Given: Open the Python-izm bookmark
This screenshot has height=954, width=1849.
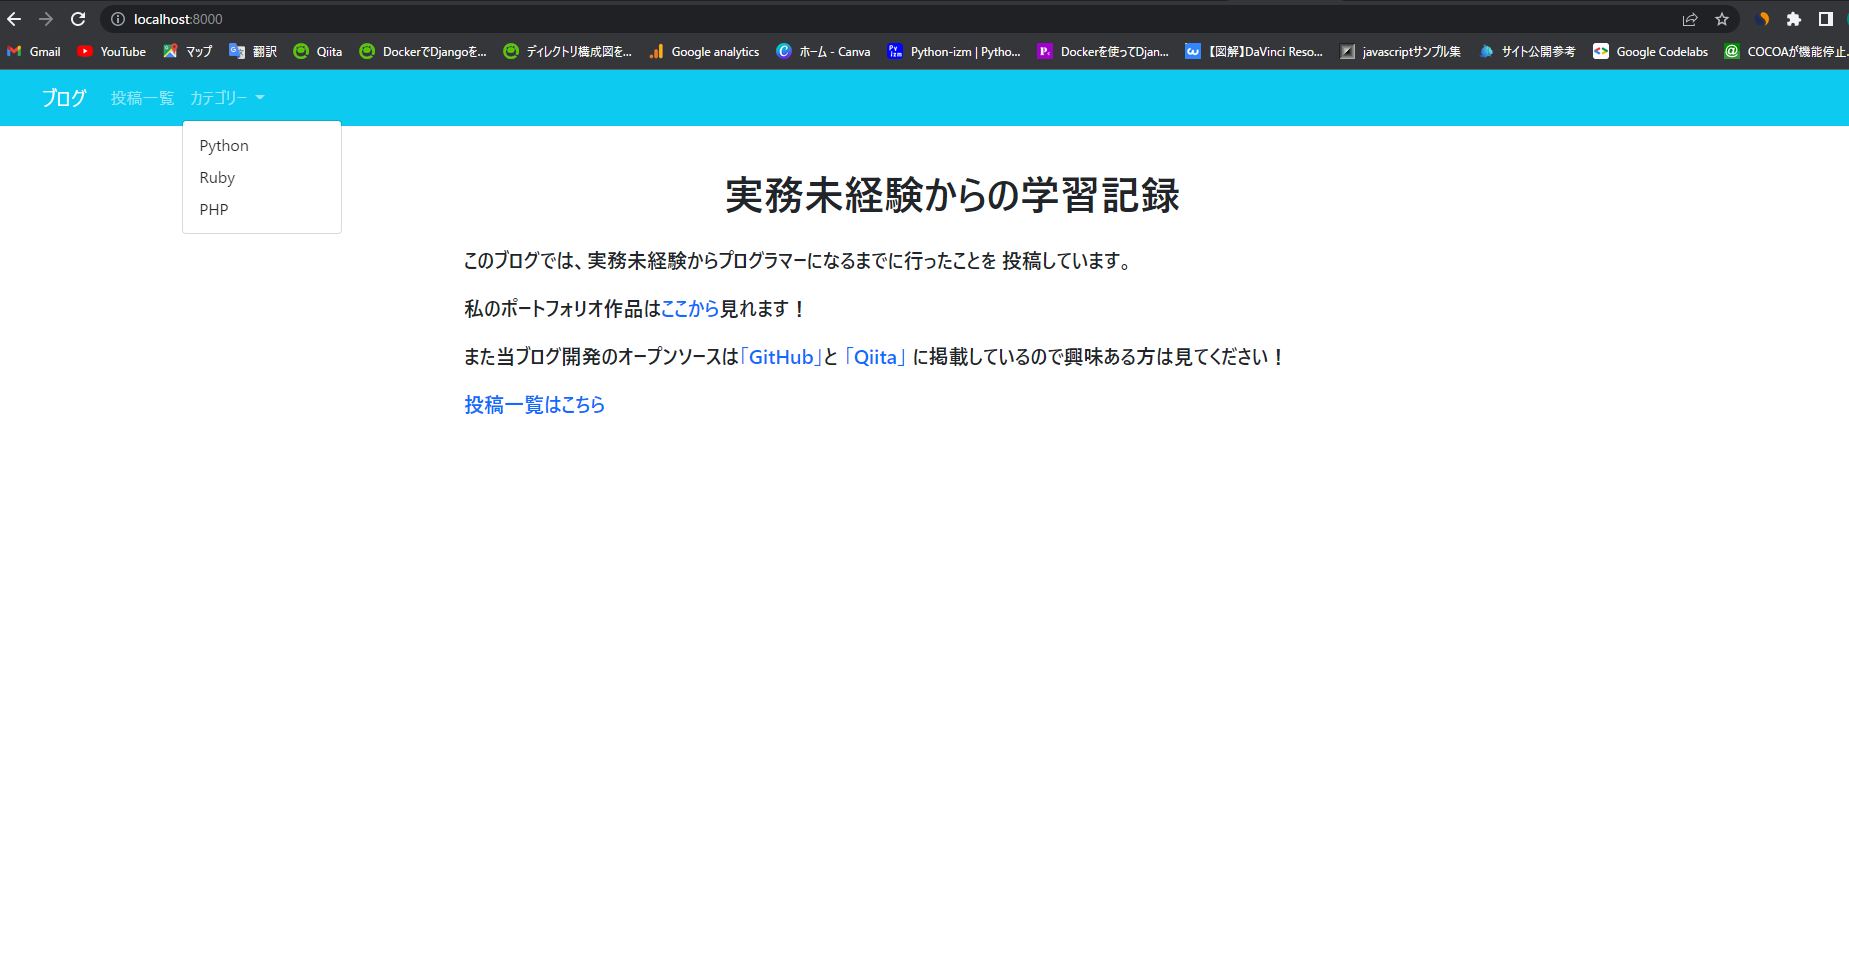Looking at the screenshot, I should (x=954, y=51).
